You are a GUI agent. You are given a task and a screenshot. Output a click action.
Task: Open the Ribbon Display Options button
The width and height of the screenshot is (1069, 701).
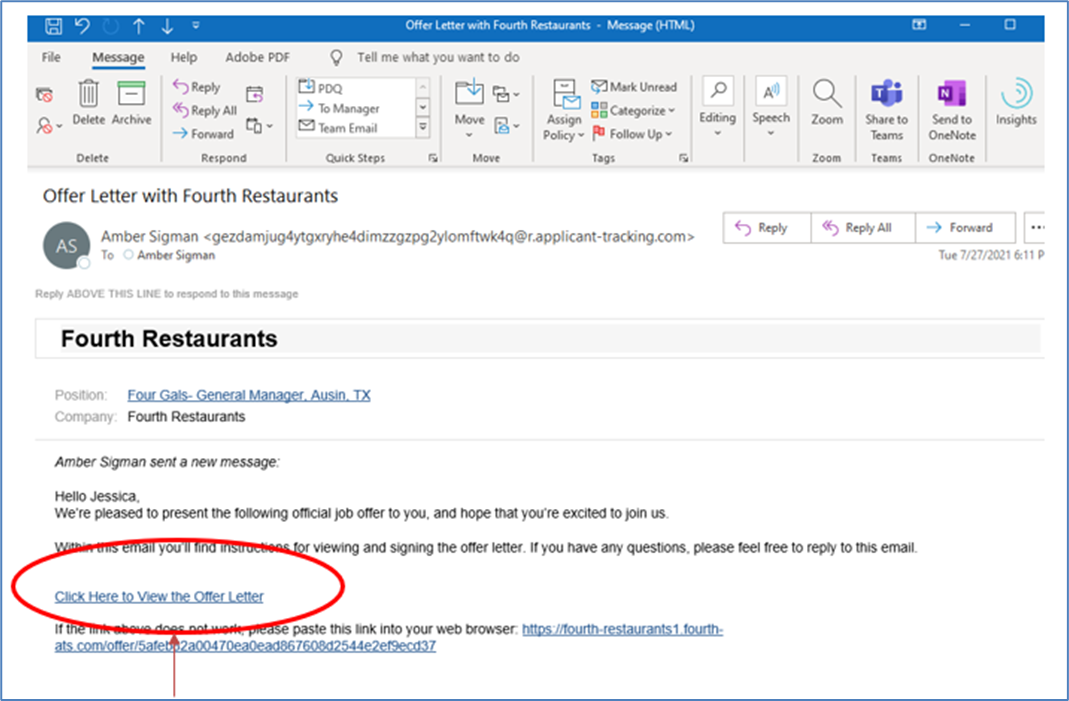pos(919,25)
